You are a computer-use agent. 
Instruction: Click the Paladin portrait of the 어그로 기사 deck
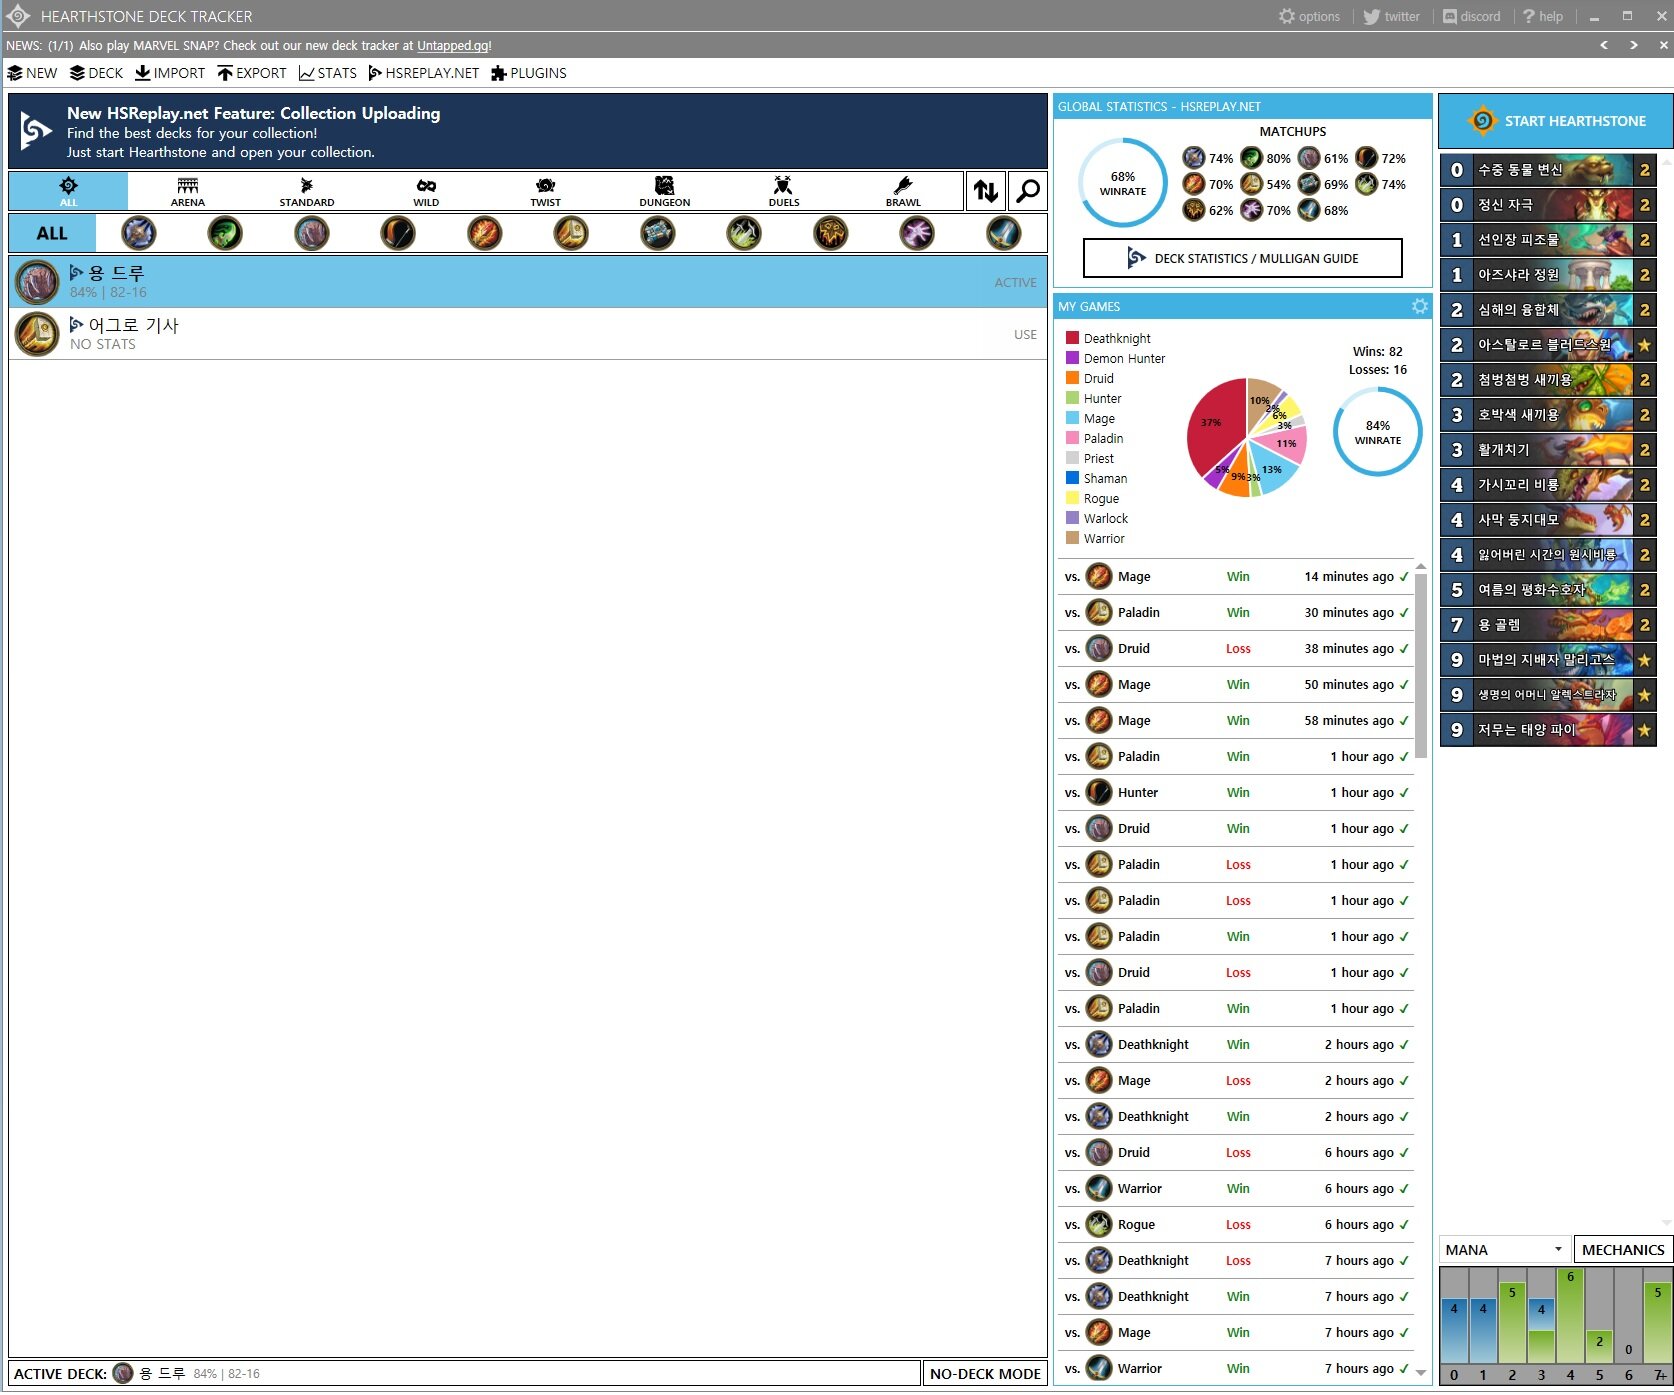37,334
